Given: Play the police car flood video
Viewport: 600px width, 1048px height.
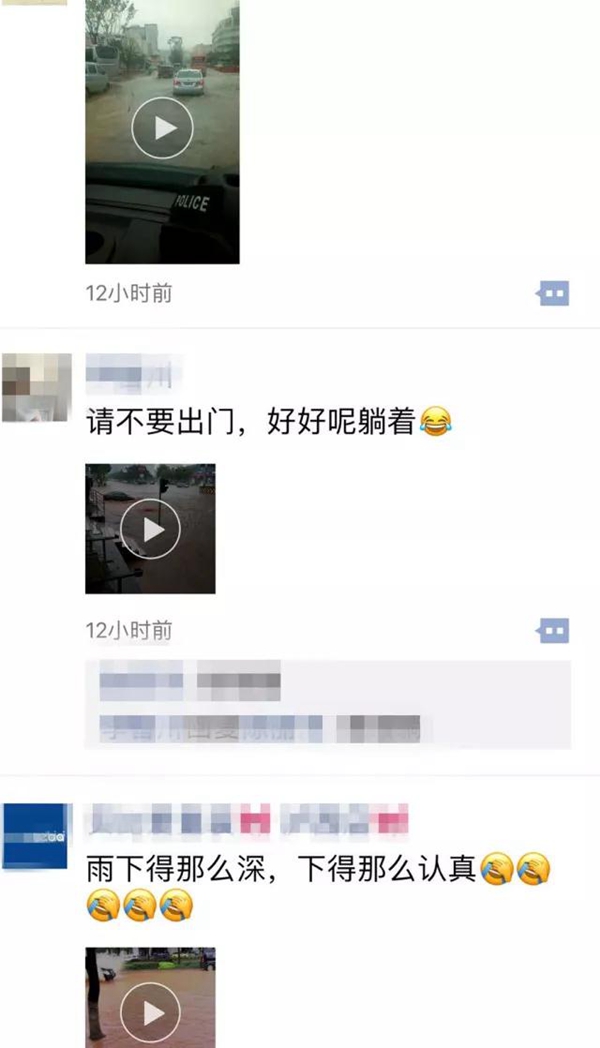Looking at the screenshot, I should [162, 128].
